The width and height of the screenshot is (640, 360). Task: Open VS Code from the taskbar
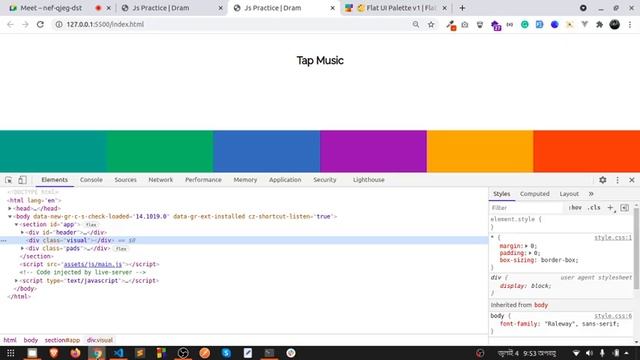tap(118, 353)
